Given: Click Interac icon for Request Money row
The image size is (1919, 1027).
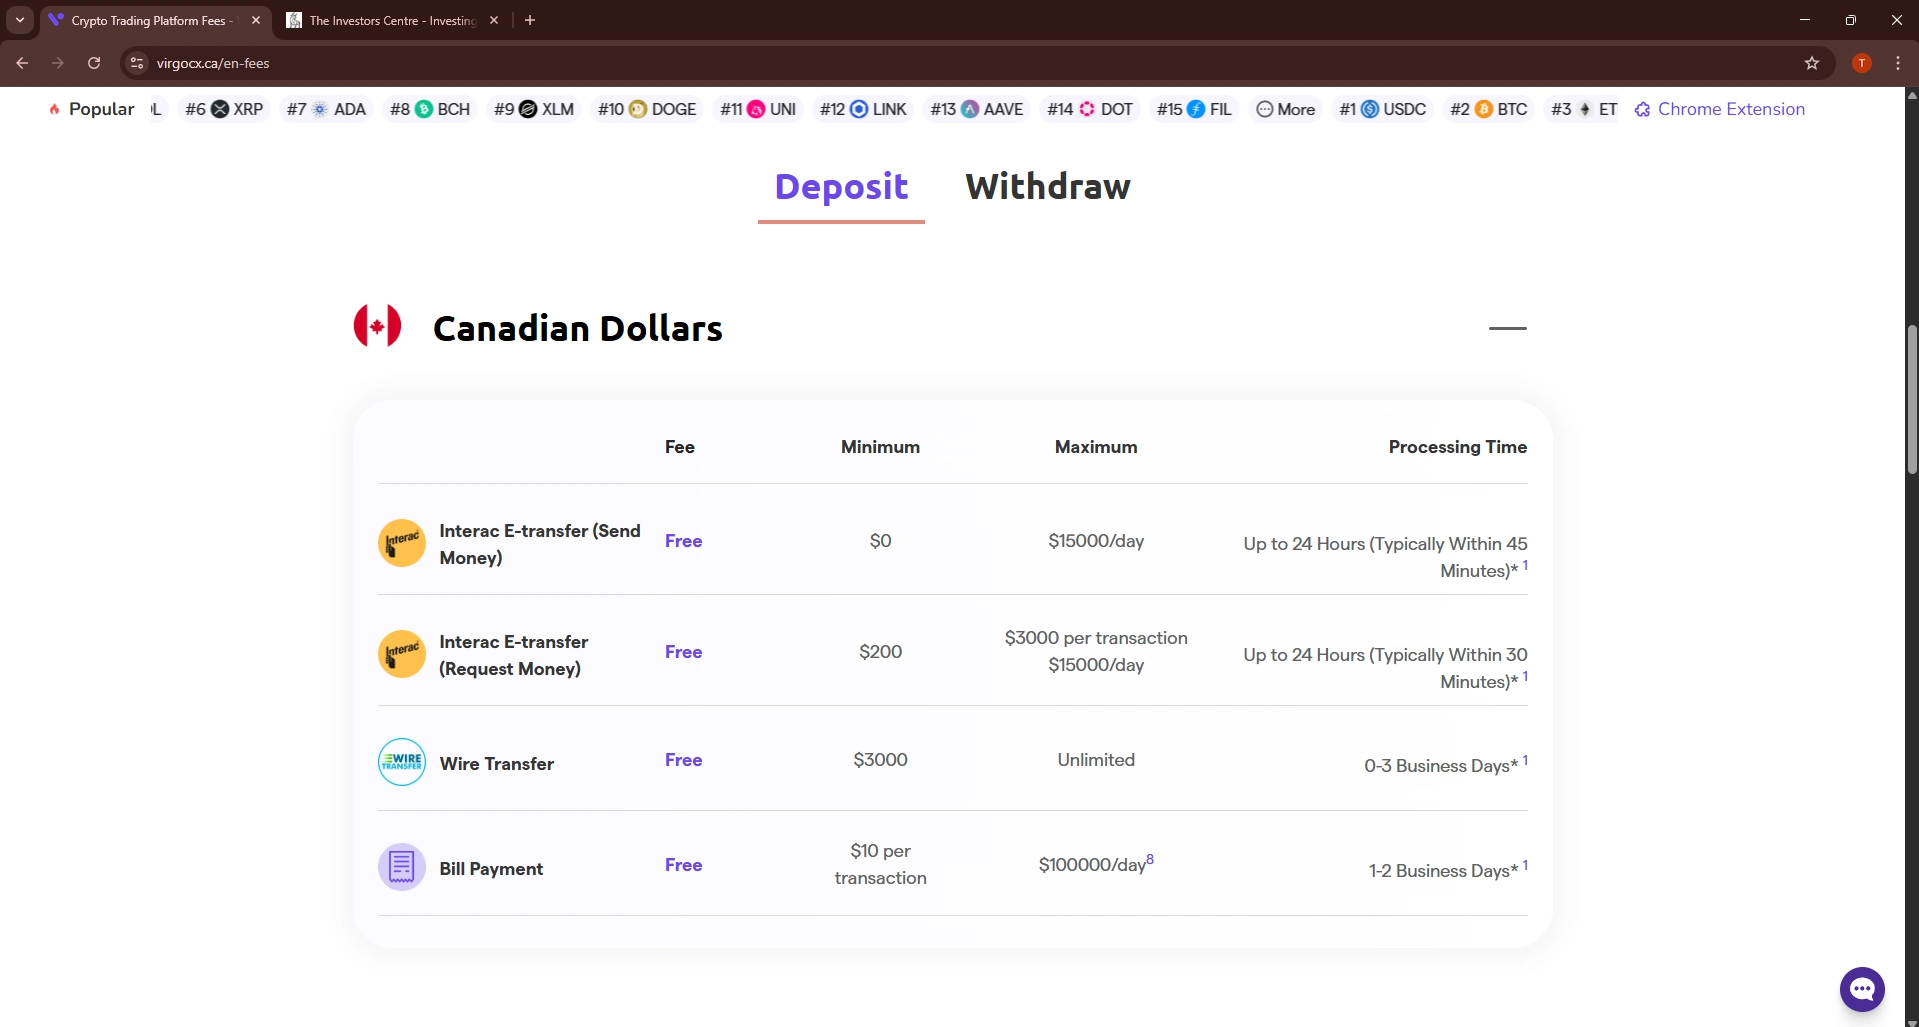Looking at the screenshot, I should [x=402, y=654].
